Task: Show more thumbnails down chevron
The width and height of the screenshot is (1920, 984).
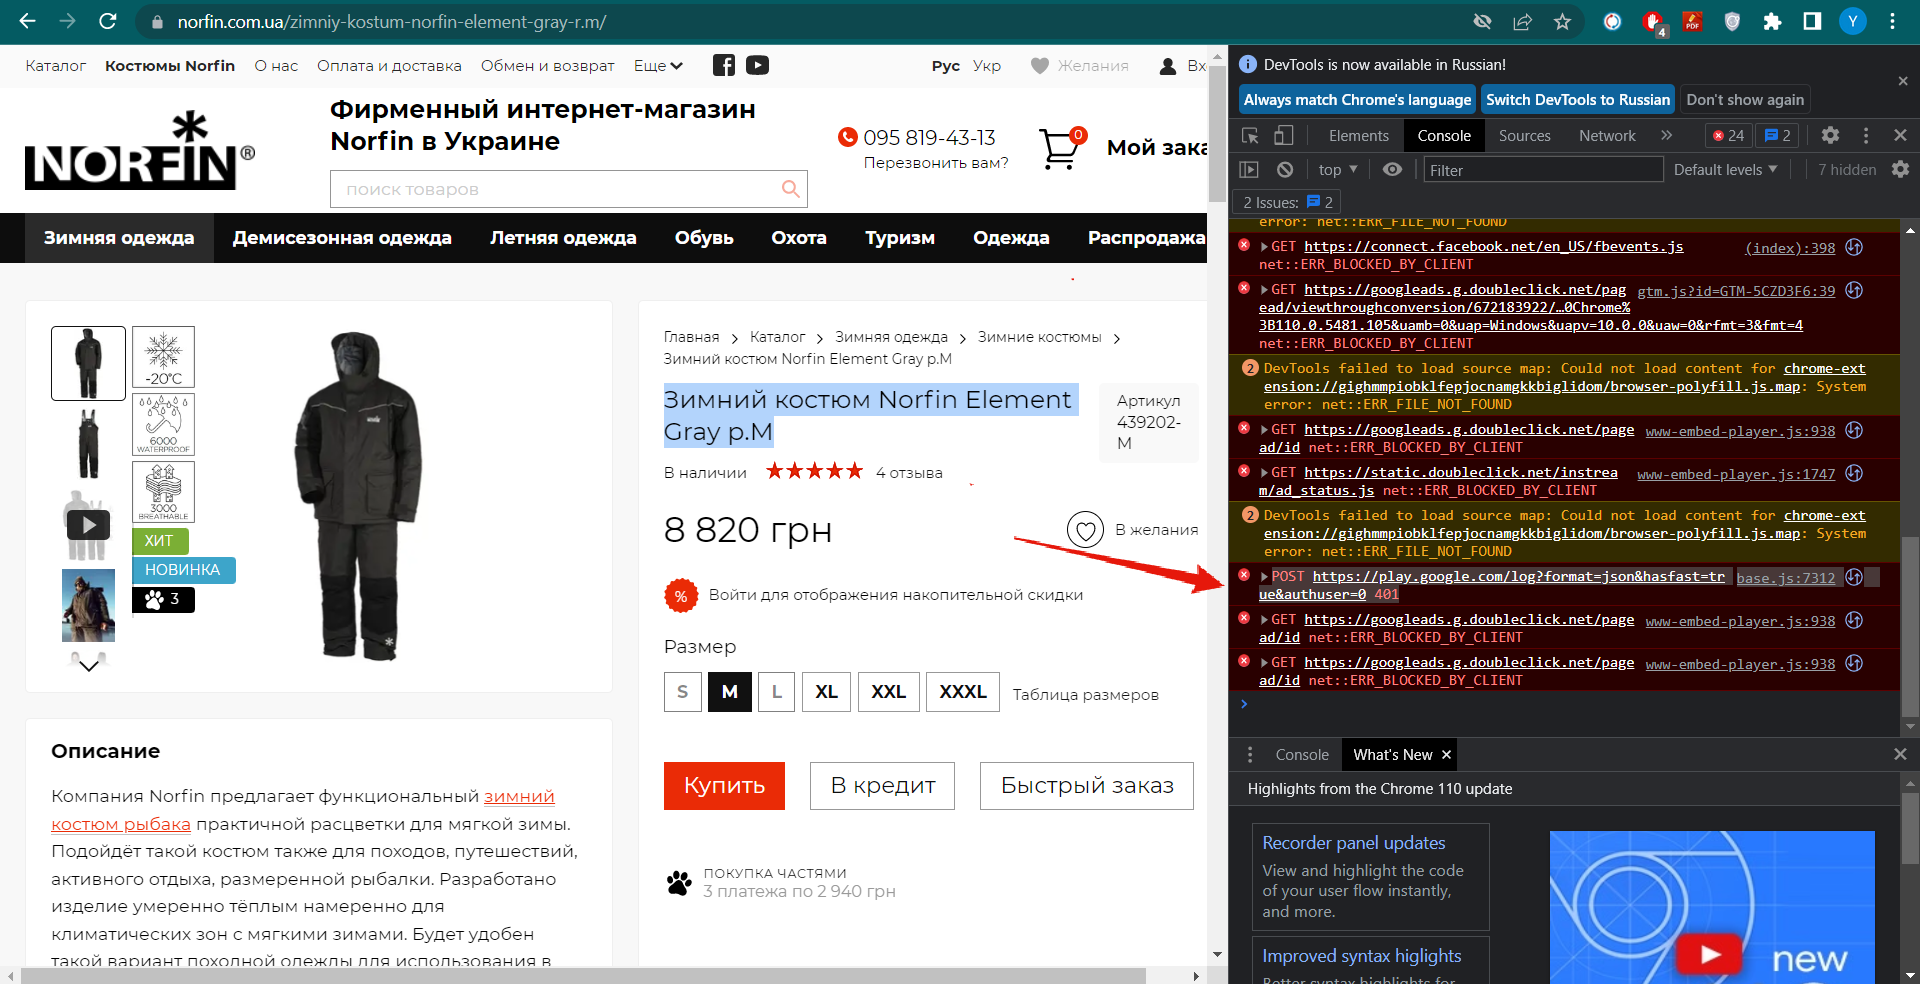Action: point(89,664)
